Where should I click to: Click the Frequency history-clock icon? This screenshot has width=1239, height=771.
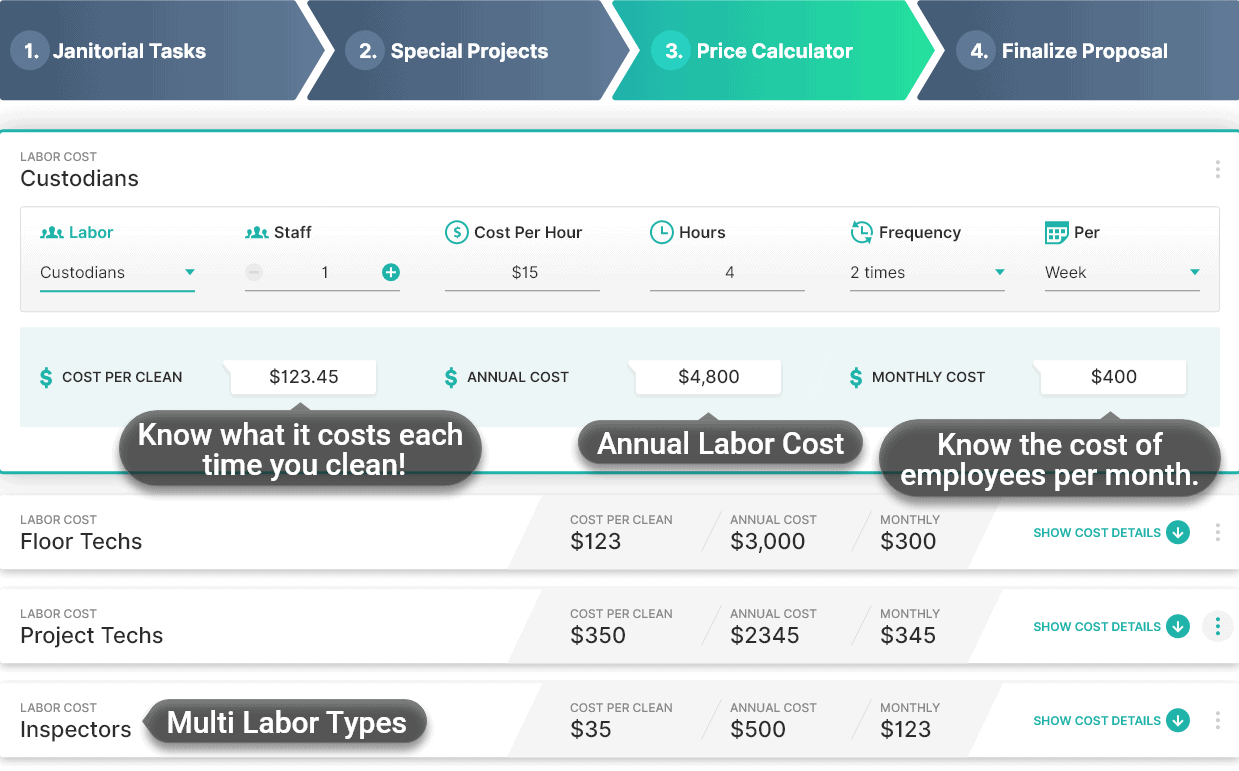tap(861, 231)
